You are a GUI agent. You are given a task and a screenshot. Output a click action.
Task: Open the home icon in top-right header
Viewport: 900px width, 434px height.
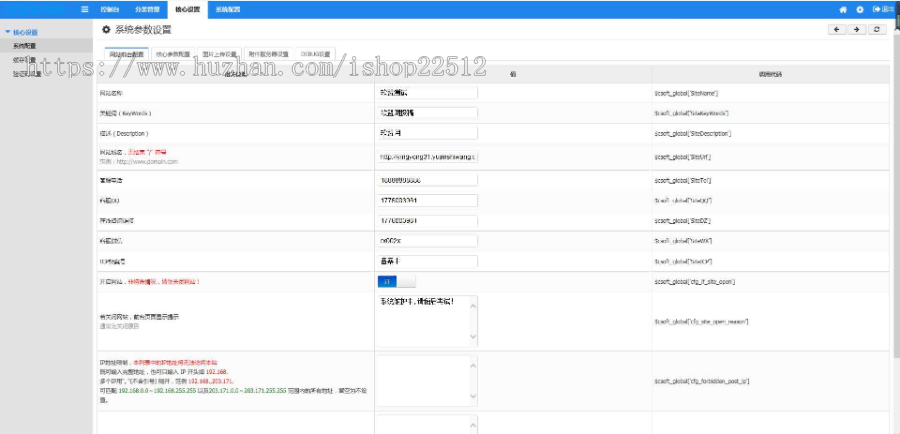[843, 9]
